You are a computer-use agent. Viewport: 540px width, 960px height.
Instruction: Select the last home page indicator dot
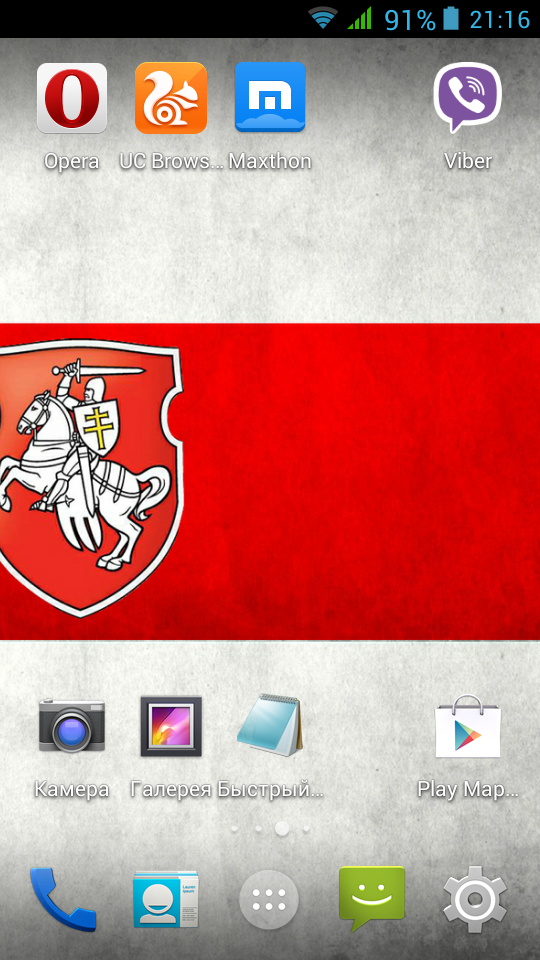pos(306,828)
